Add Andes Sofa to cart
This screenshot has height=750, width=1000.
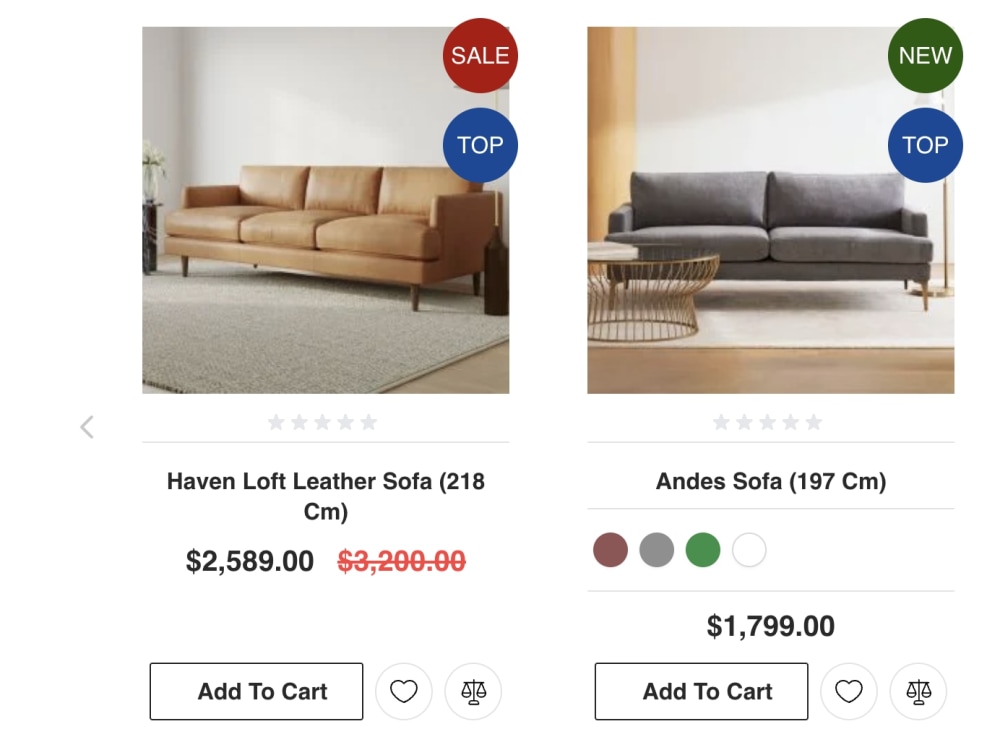[702, 691]
